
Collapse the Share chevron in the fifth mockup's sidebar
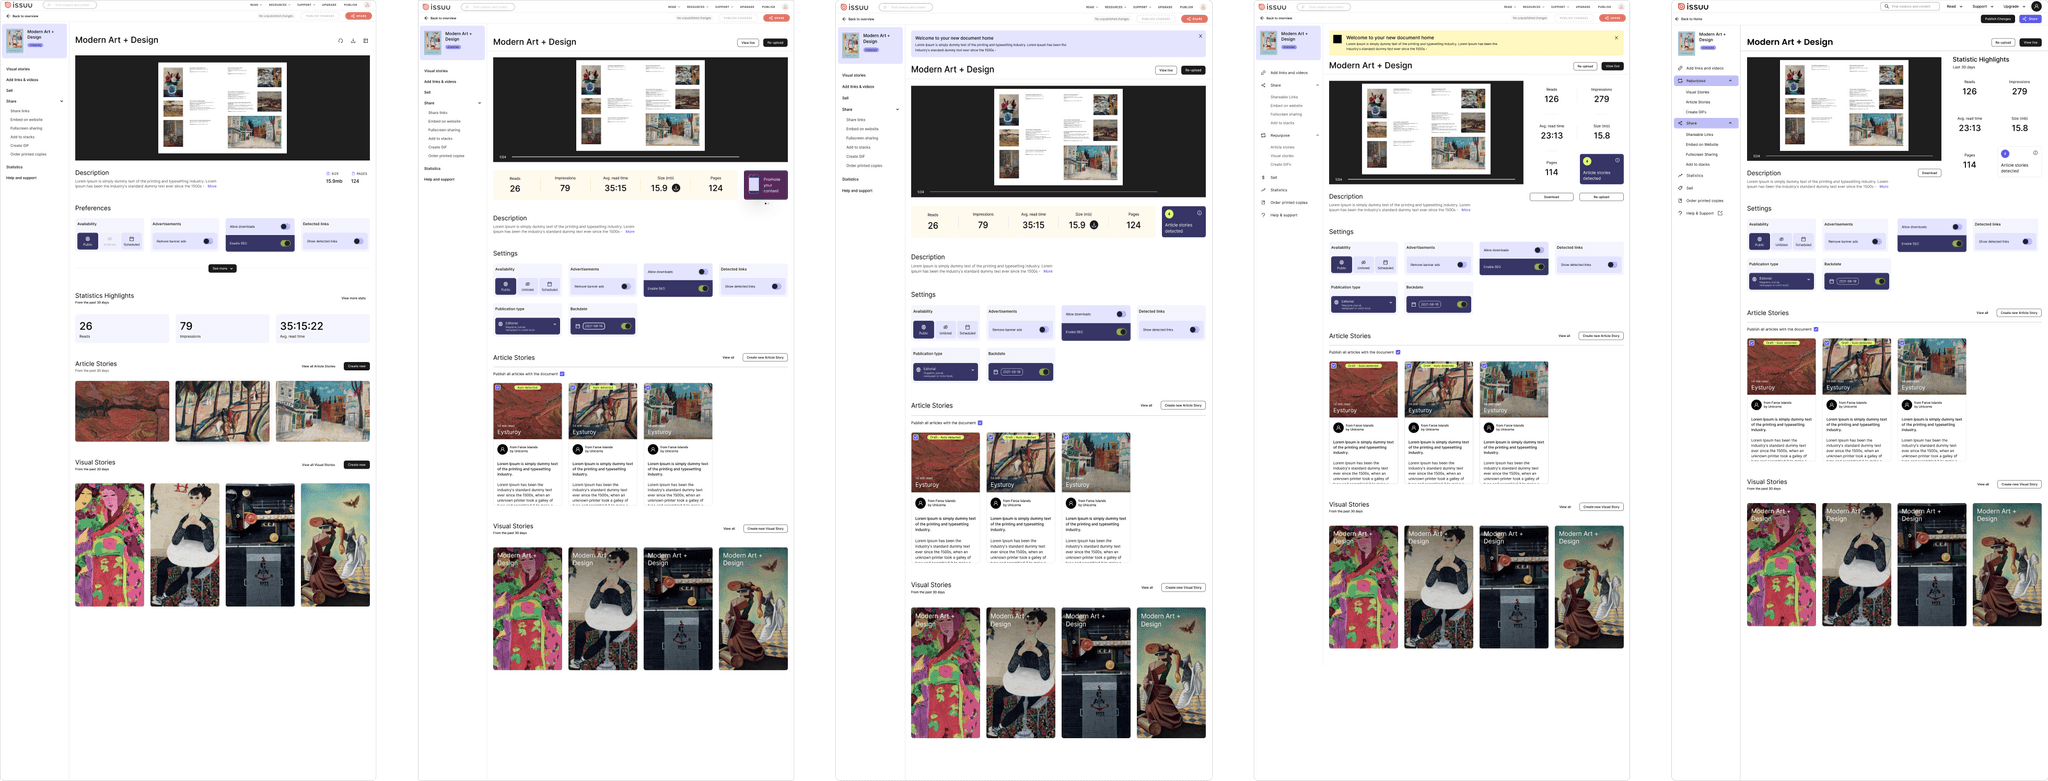1730,123
